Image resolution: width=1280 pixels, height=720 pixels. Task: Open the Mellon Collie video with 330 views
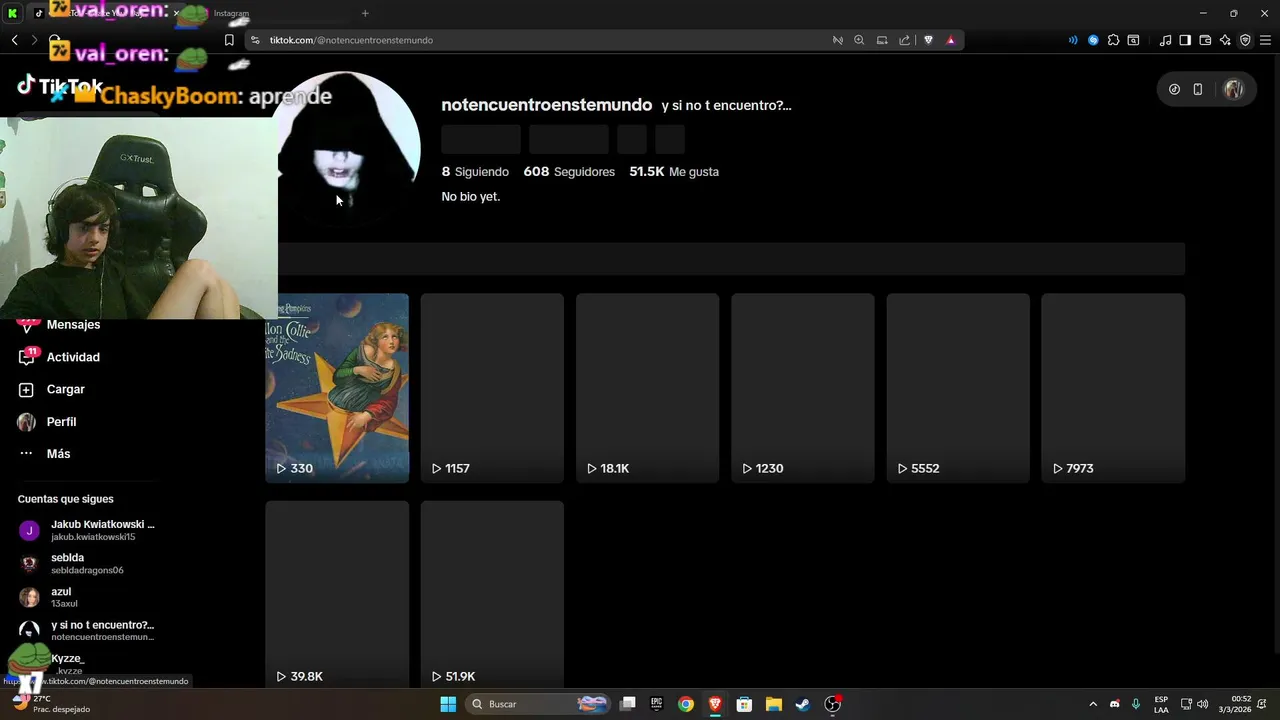point(337,388)
